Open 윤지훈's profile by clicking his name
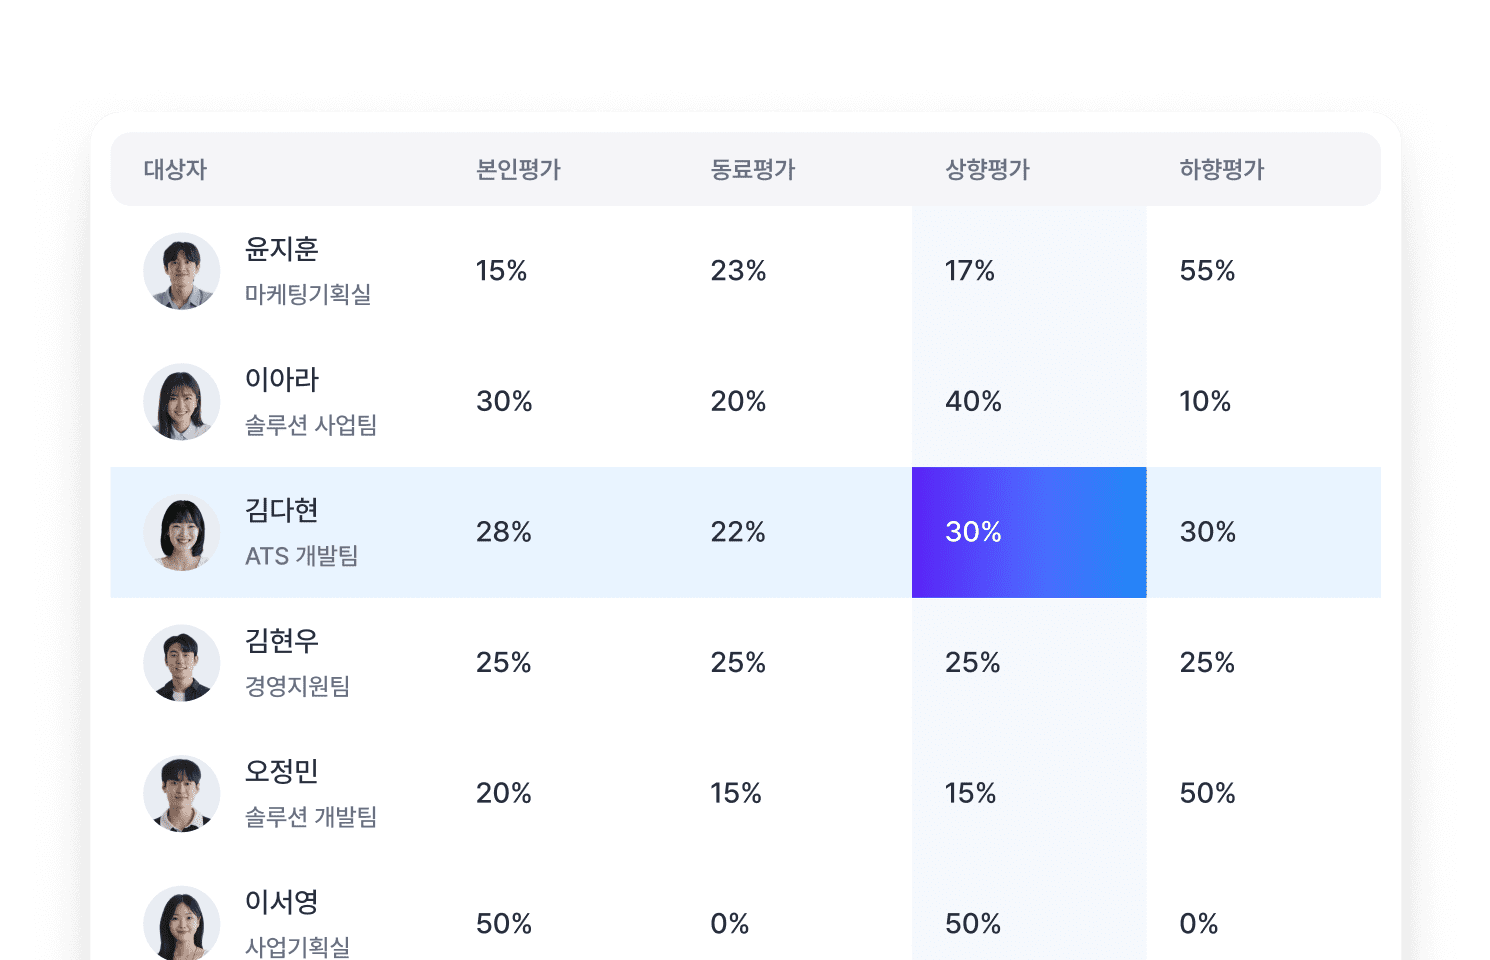Image resolution: width=1490 pixels, height=960 pixels. coord(281,250)
